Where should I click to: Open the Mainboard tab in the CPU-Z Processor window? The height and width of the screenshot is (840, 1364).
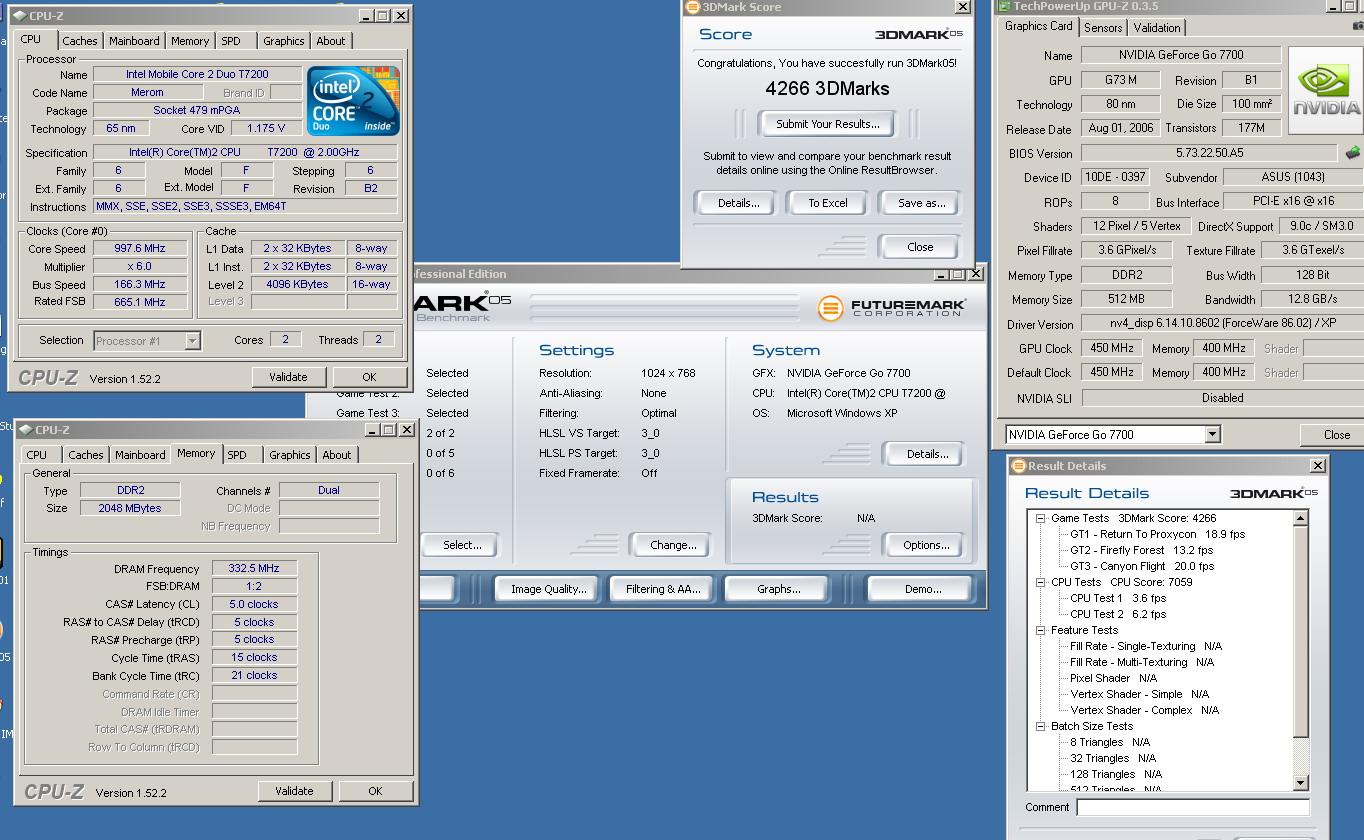[x=134, y=41]
